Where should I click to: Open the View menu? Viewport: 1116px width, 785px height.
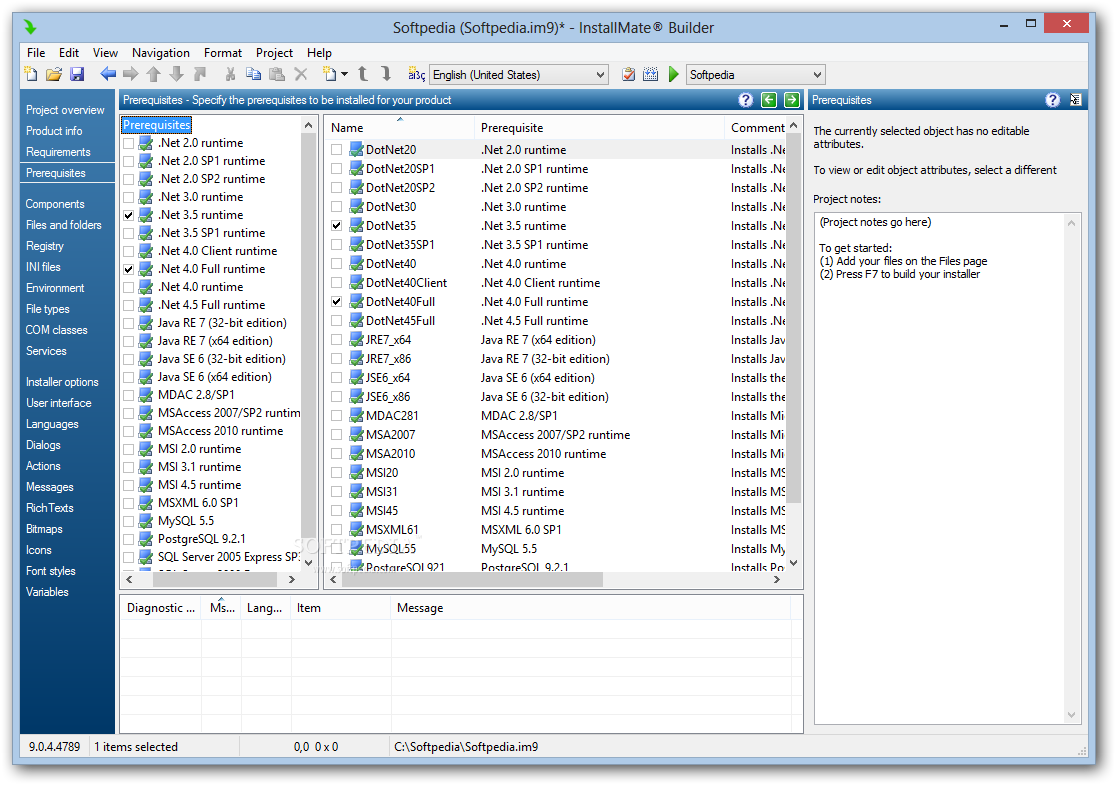tap(105, 53)
